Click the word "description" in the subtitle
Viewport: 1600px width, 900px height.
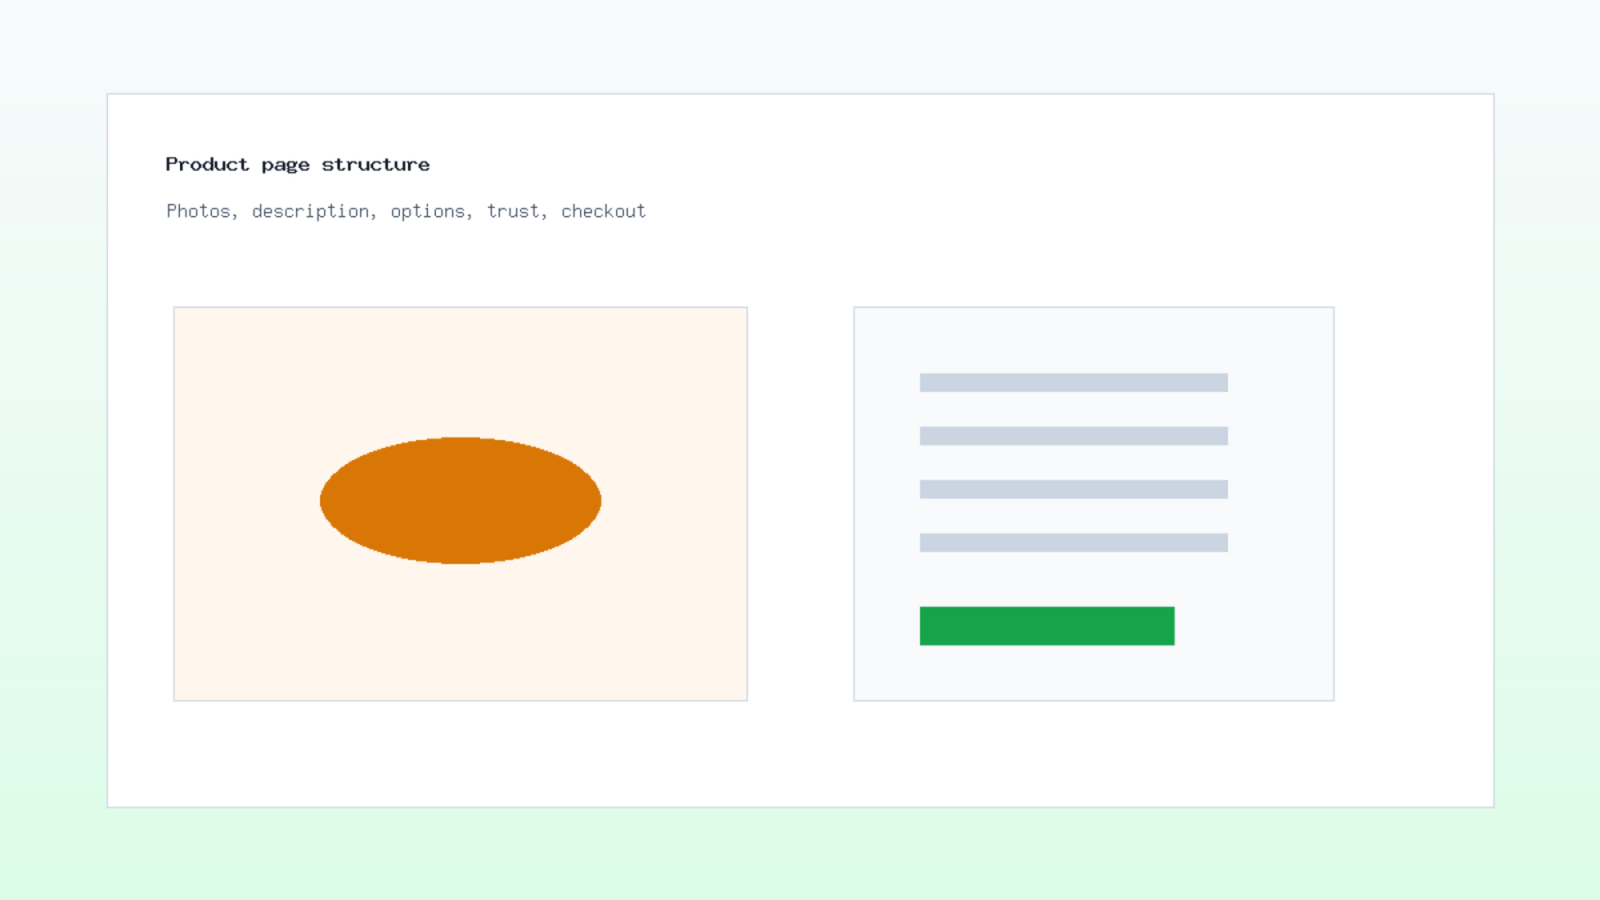coord(310,211)
